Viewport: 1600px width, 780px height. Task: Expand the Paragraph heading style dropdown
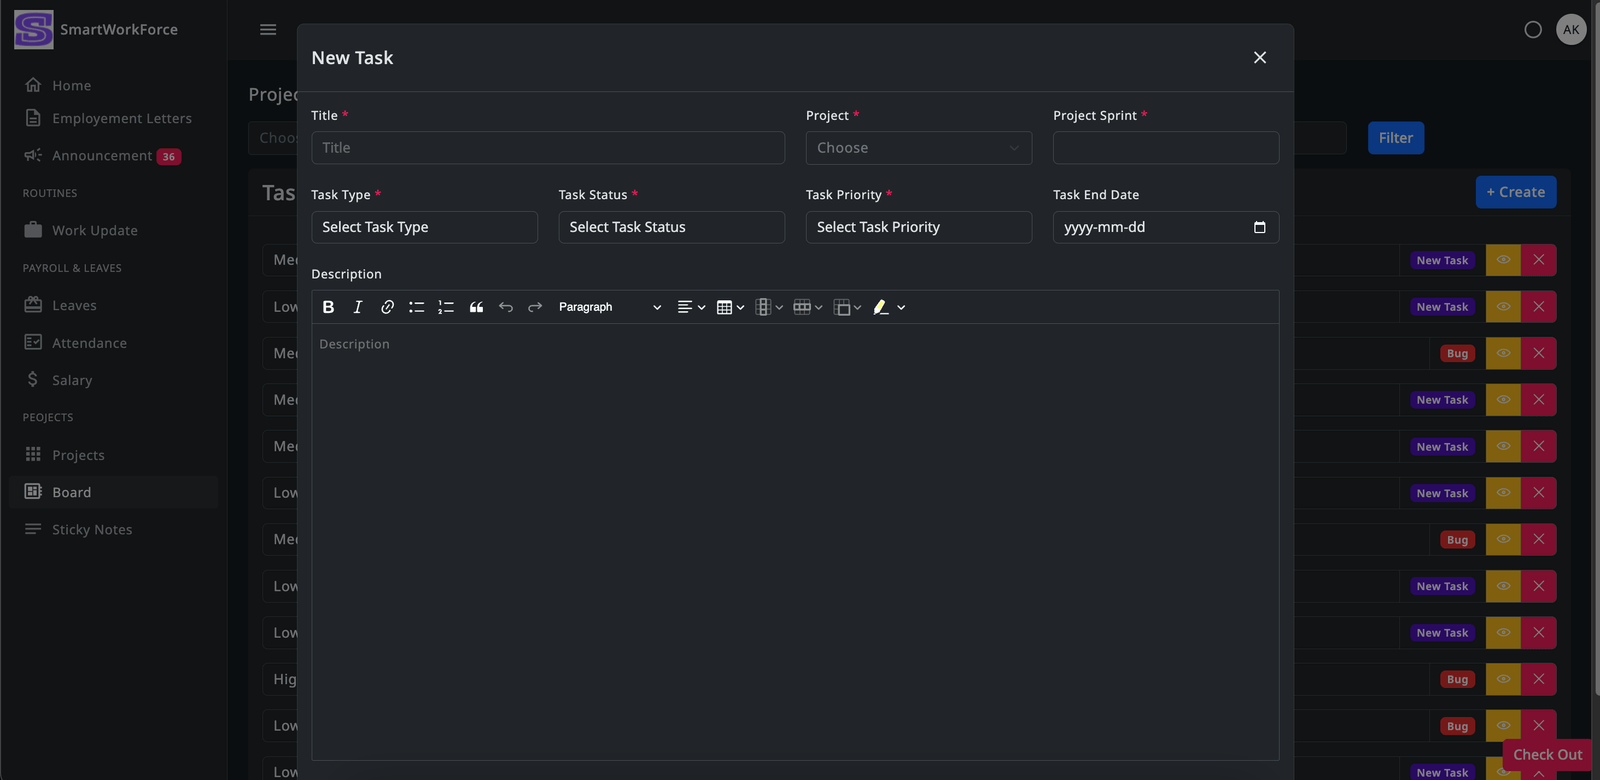[609, 307]
